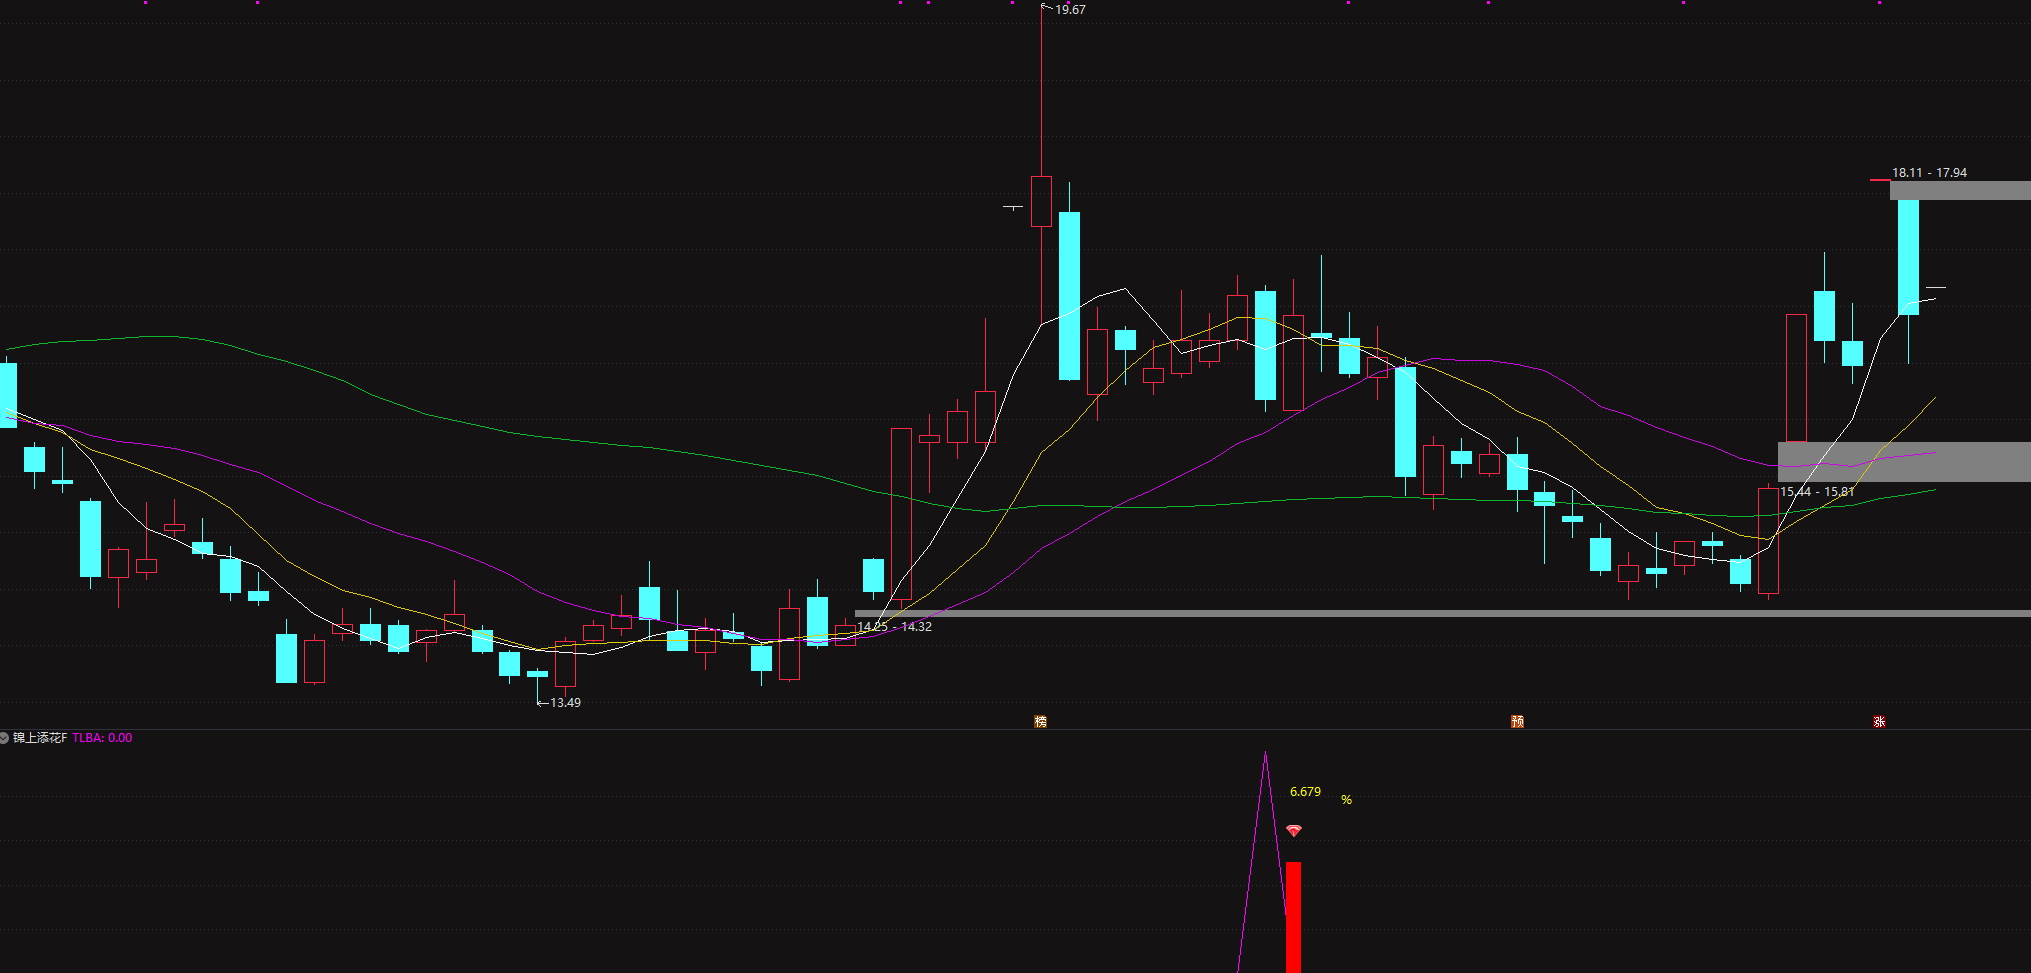Click the wide gray gap band above 15.44 label
The image size is (2031, 973).
click(1903, 461)
